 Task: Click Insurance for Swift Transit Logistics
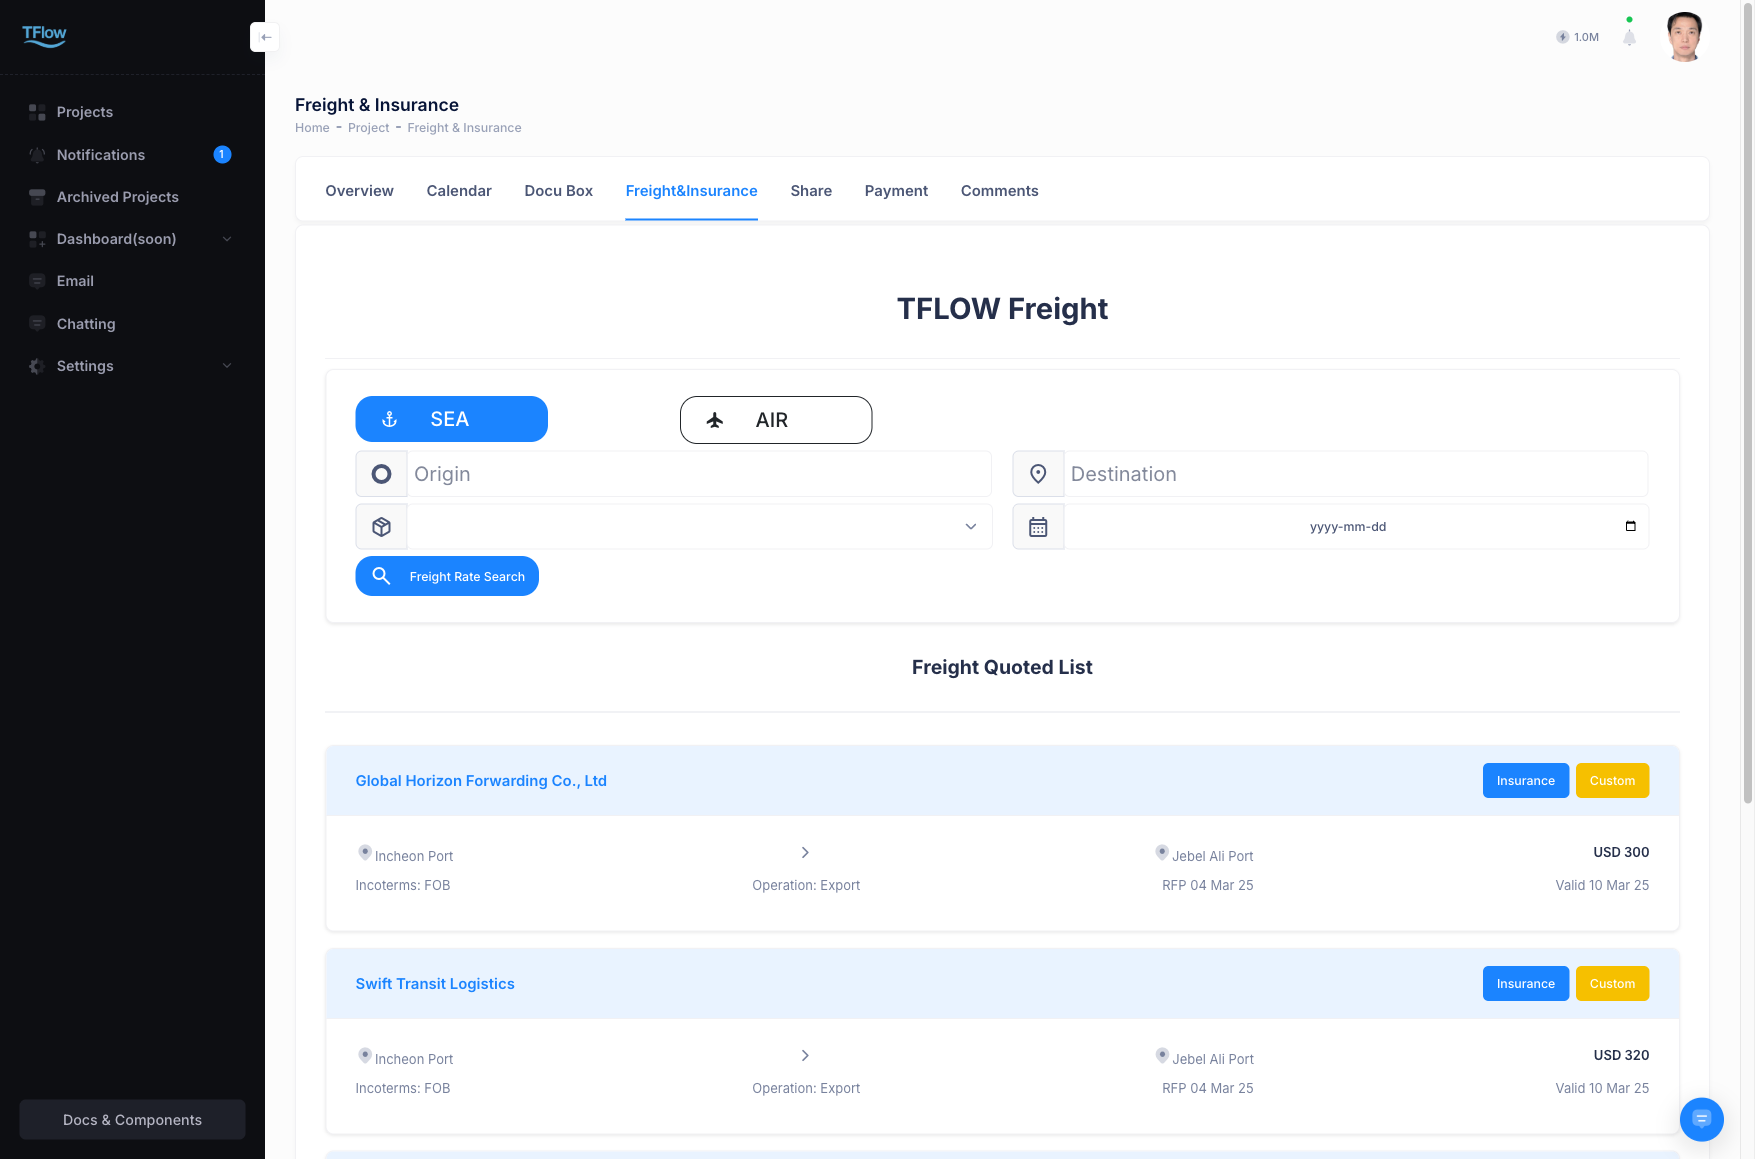1526,984
